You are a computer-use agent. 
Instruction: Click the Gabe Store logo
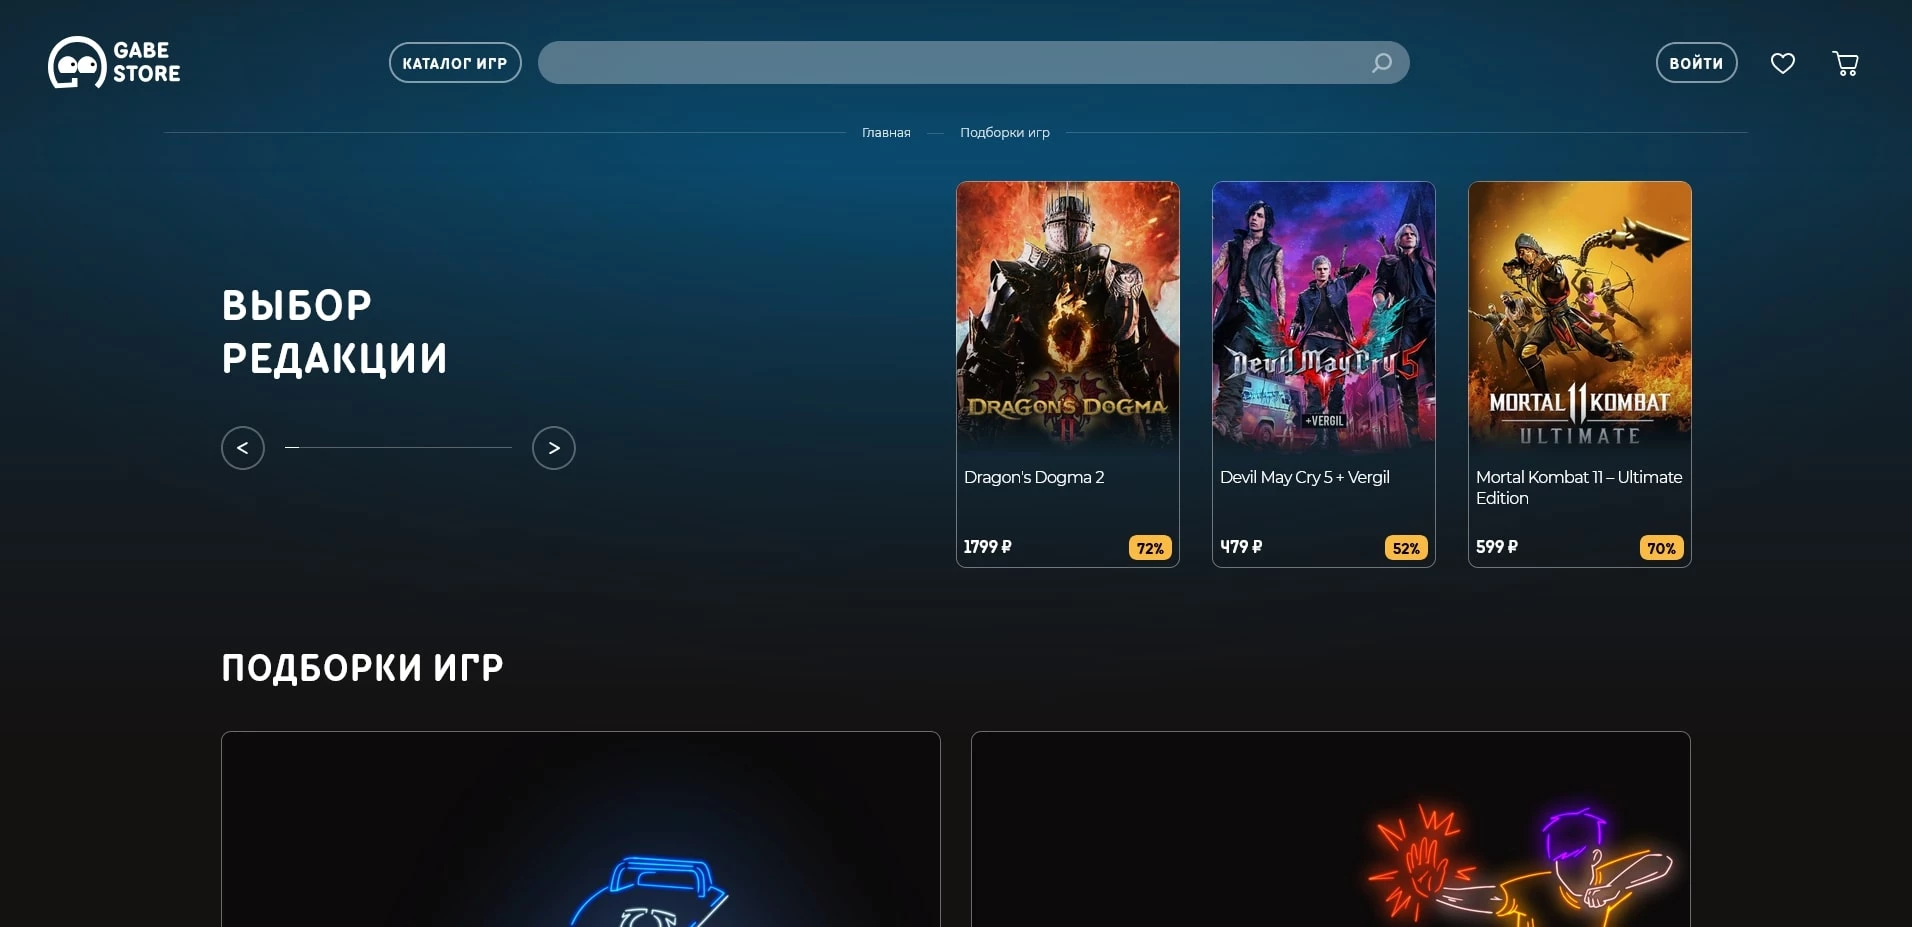[x=114, y=63]
